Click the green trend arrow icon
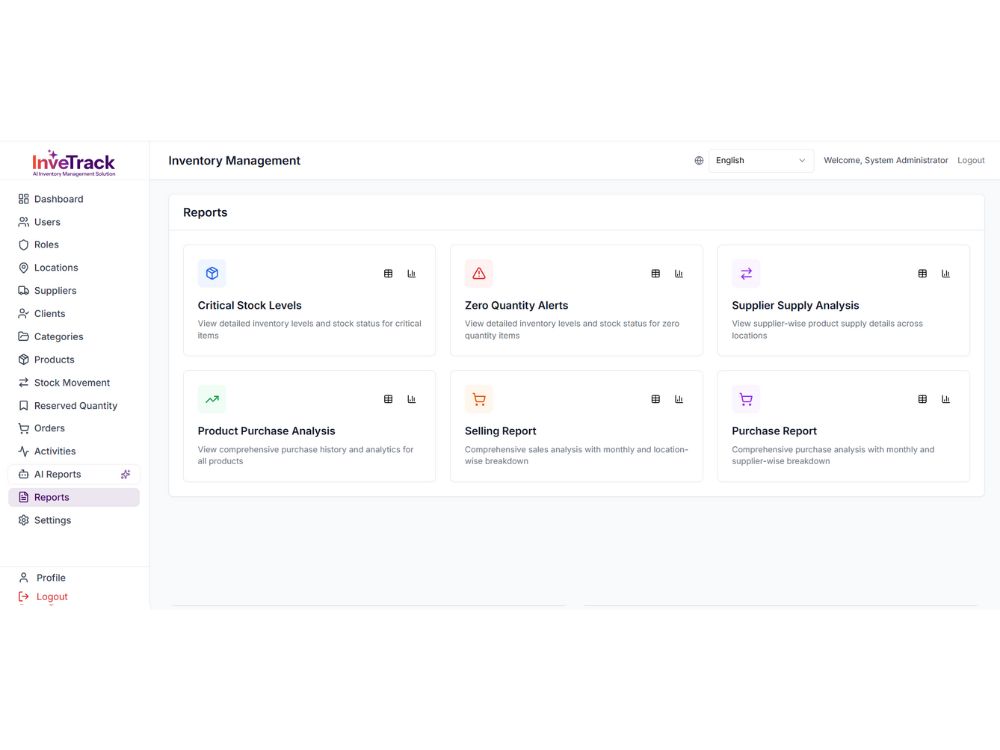1000x750 pixels. point(212,399)
